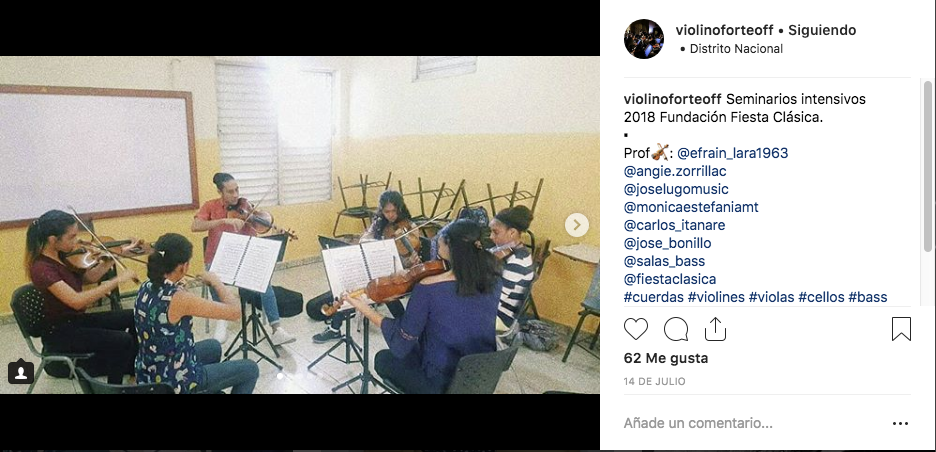The width and height of the screenshot is (936, 452).
Task: Open the comment speech bubble icon
Action: [x=676, y=329]
